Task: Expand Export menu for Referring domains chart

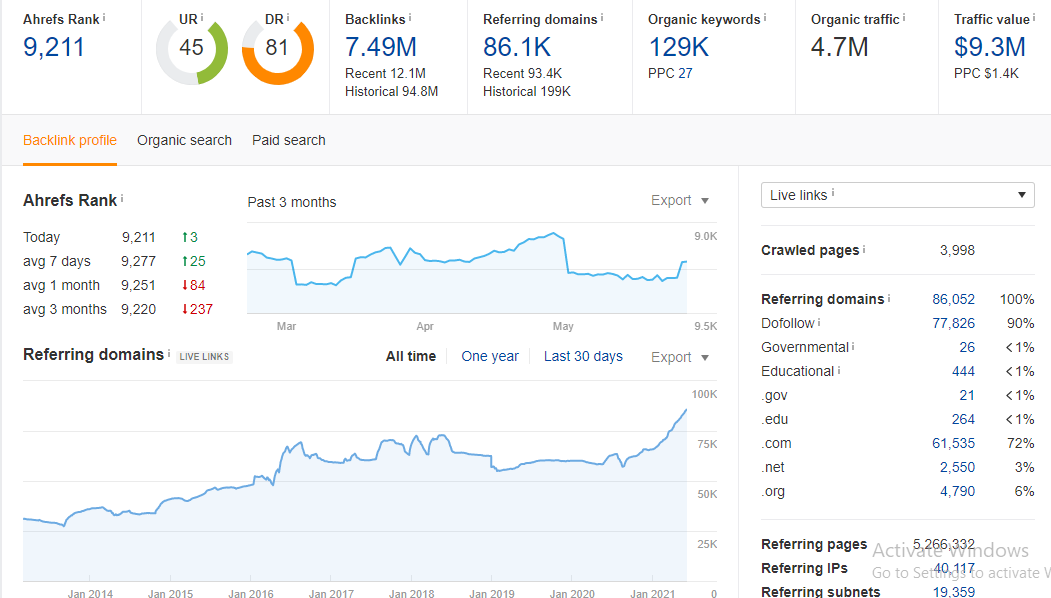Action: [x=680, y=357]
